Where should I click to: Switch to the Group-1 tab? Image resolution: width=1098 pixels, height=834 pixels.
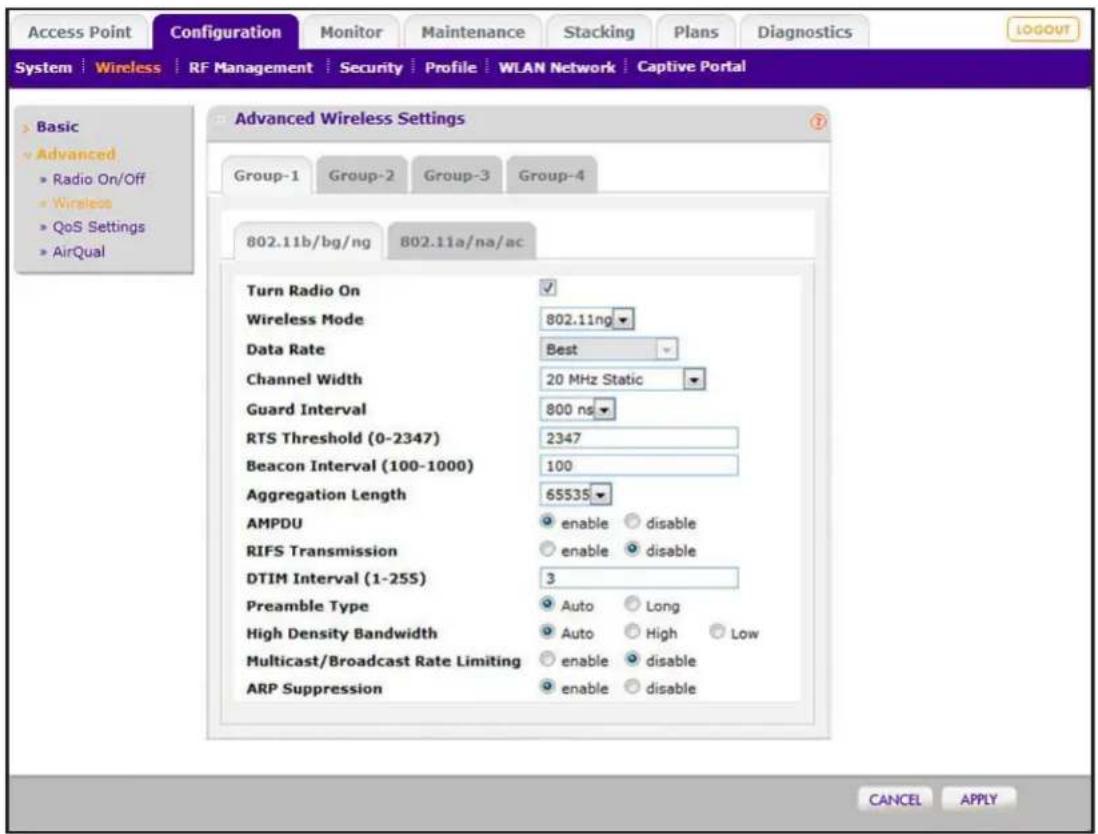(x=266, y=175)
